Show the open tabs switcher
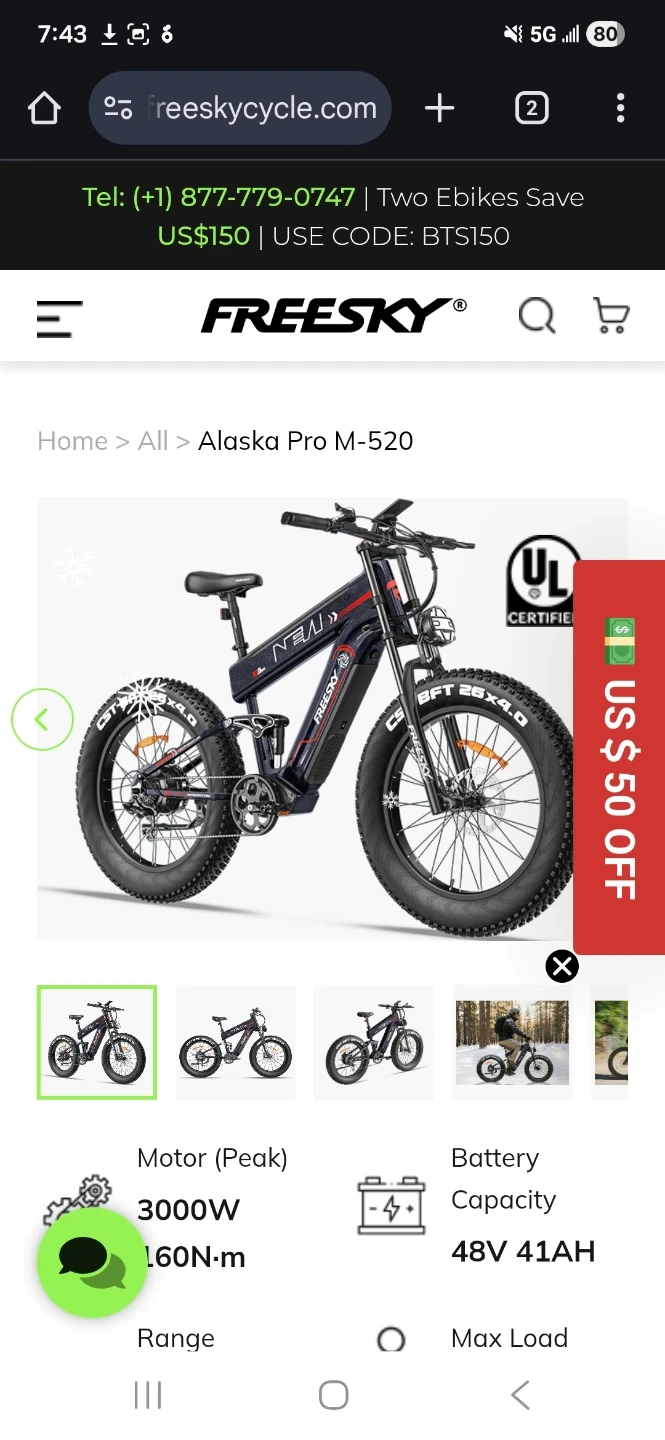The image size is (665, 1440). [531, 108]
